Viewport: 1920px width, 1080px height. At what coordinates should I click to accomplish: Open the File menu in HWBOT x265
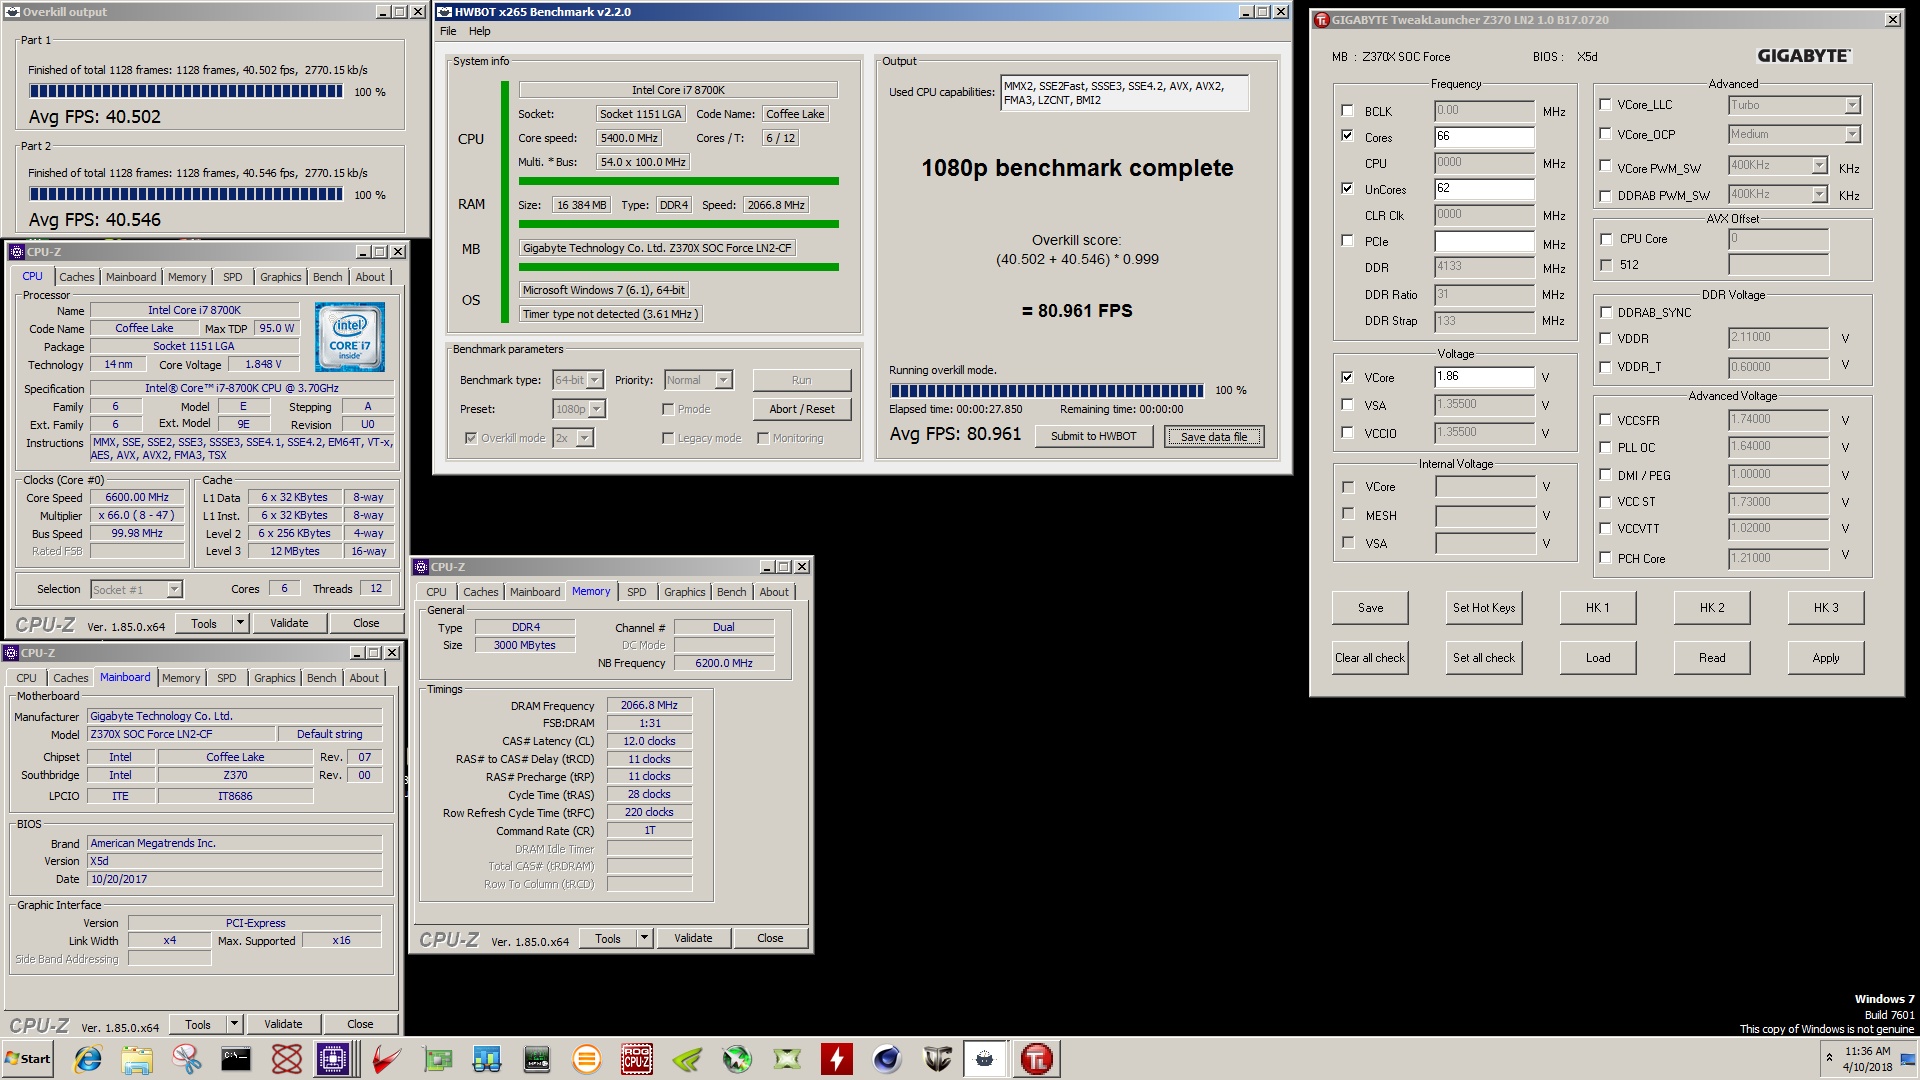(x=448, y=31)
